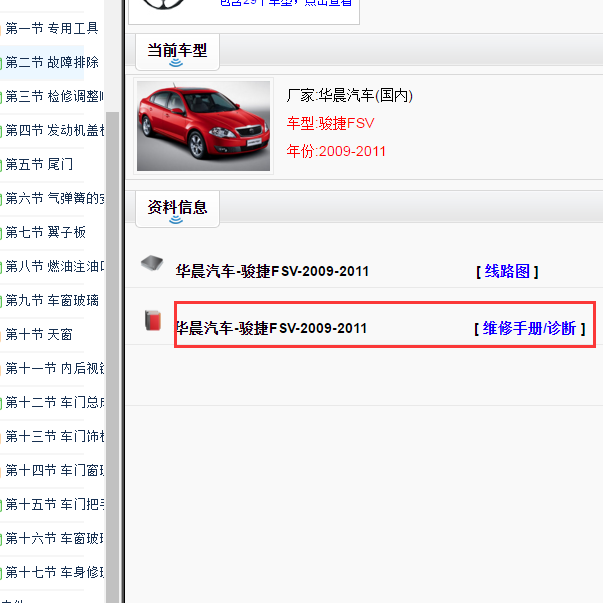The height and width of the screenshot is (603, 603).
Task: Open the 维修手册/诊断 link
Action: click(x=529, y=328)
